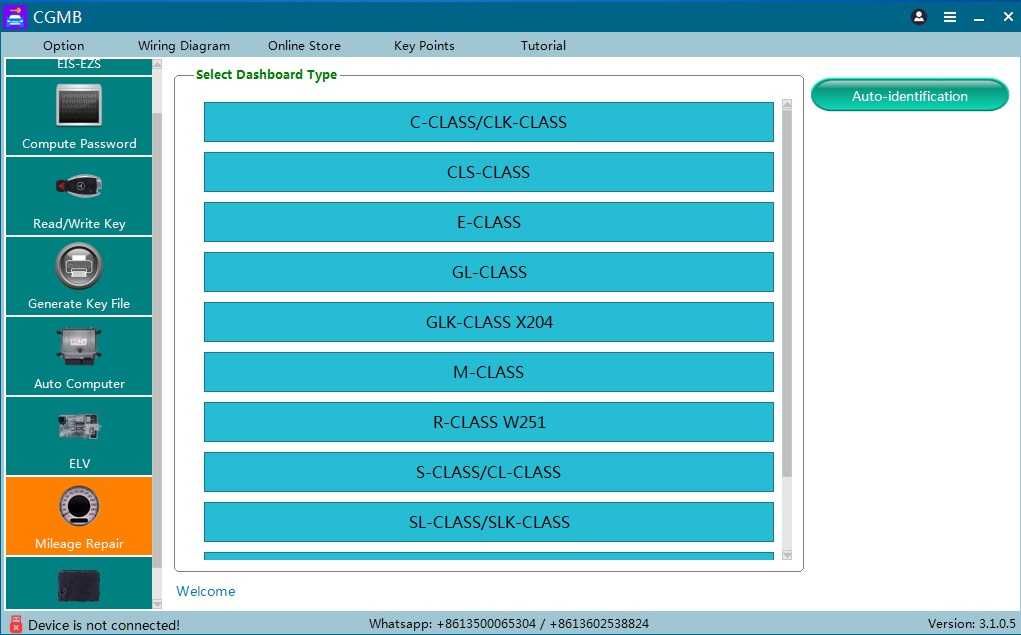Click the CGMB app logo
This screenshot has width=1021, height=635.
coord(14,17)
